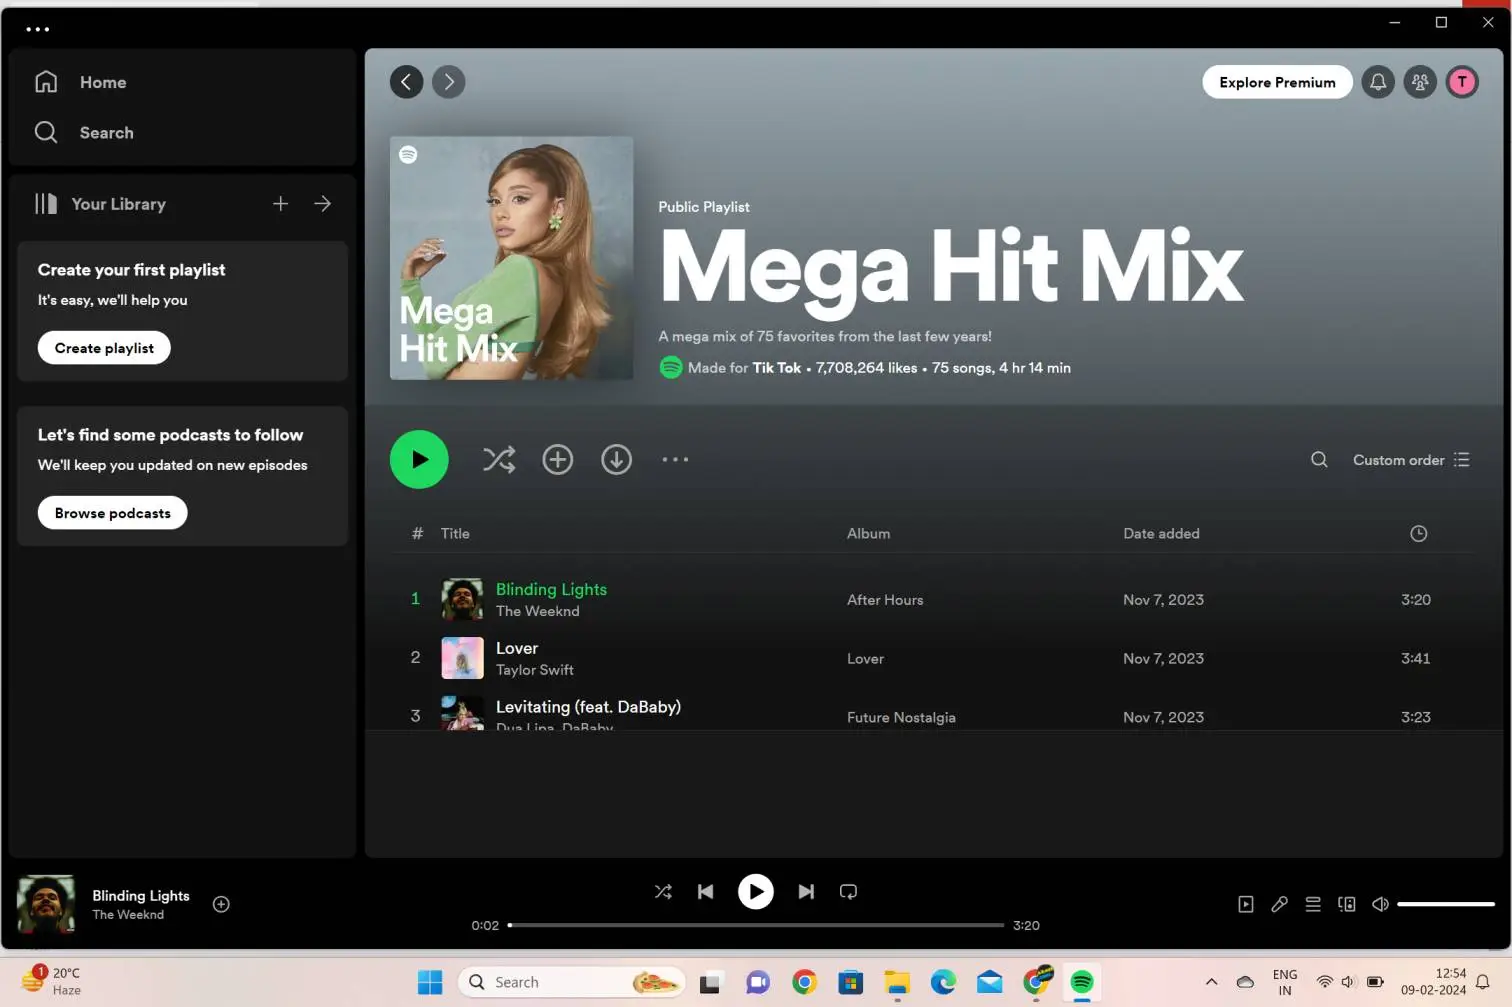Open After Hours album link
The image size is (1512, 1007).
pyautogui.click(x=885, y=600)
